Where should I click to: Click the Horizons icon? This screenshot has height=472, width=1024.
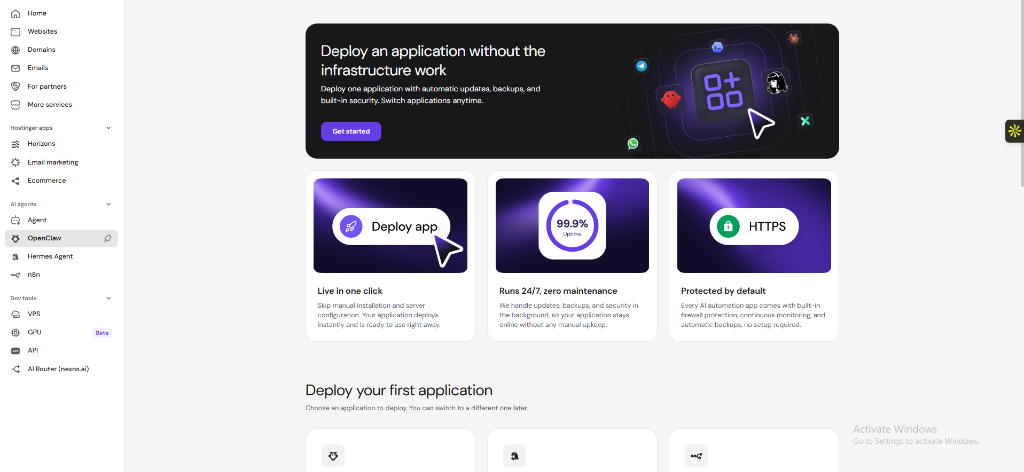click(16, 144)
